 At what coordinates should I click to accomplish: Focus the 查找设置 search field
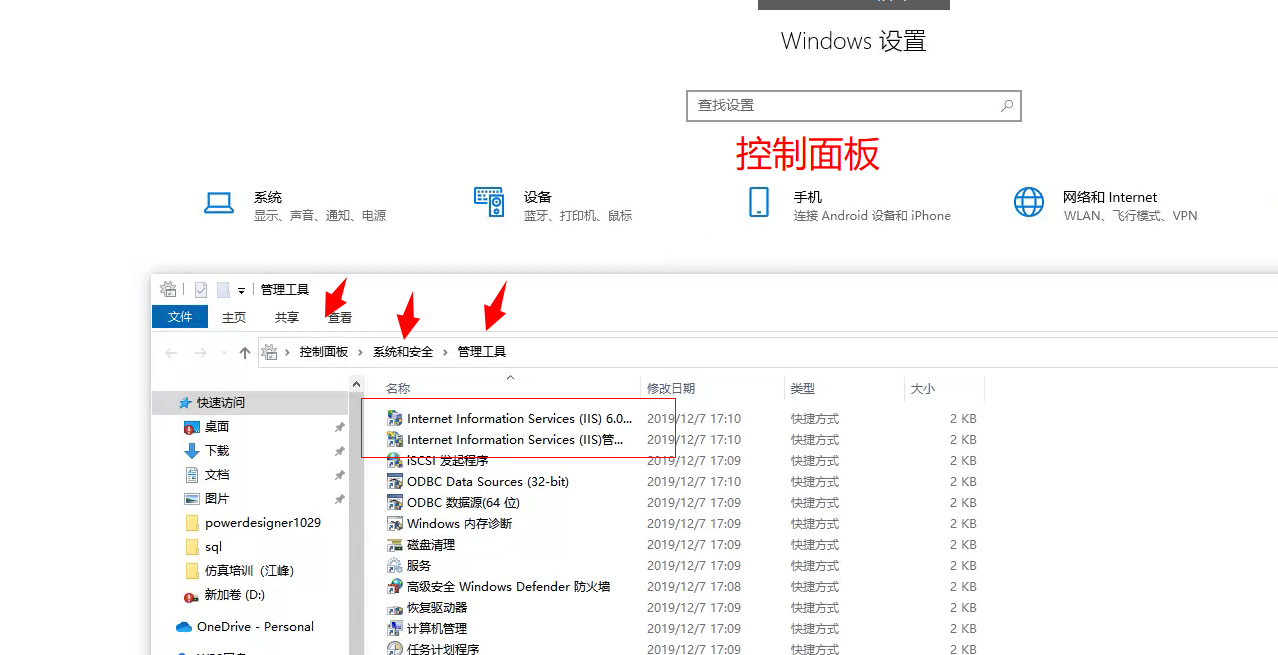[854, 105]
